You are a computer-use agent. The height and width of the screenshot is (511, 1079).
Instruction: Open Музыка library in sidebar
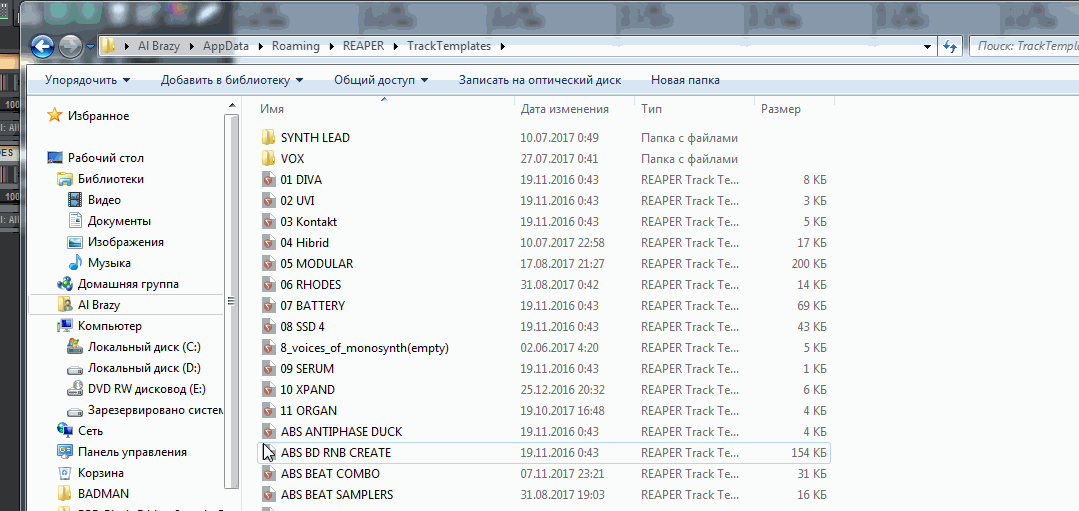pos(109,263)
